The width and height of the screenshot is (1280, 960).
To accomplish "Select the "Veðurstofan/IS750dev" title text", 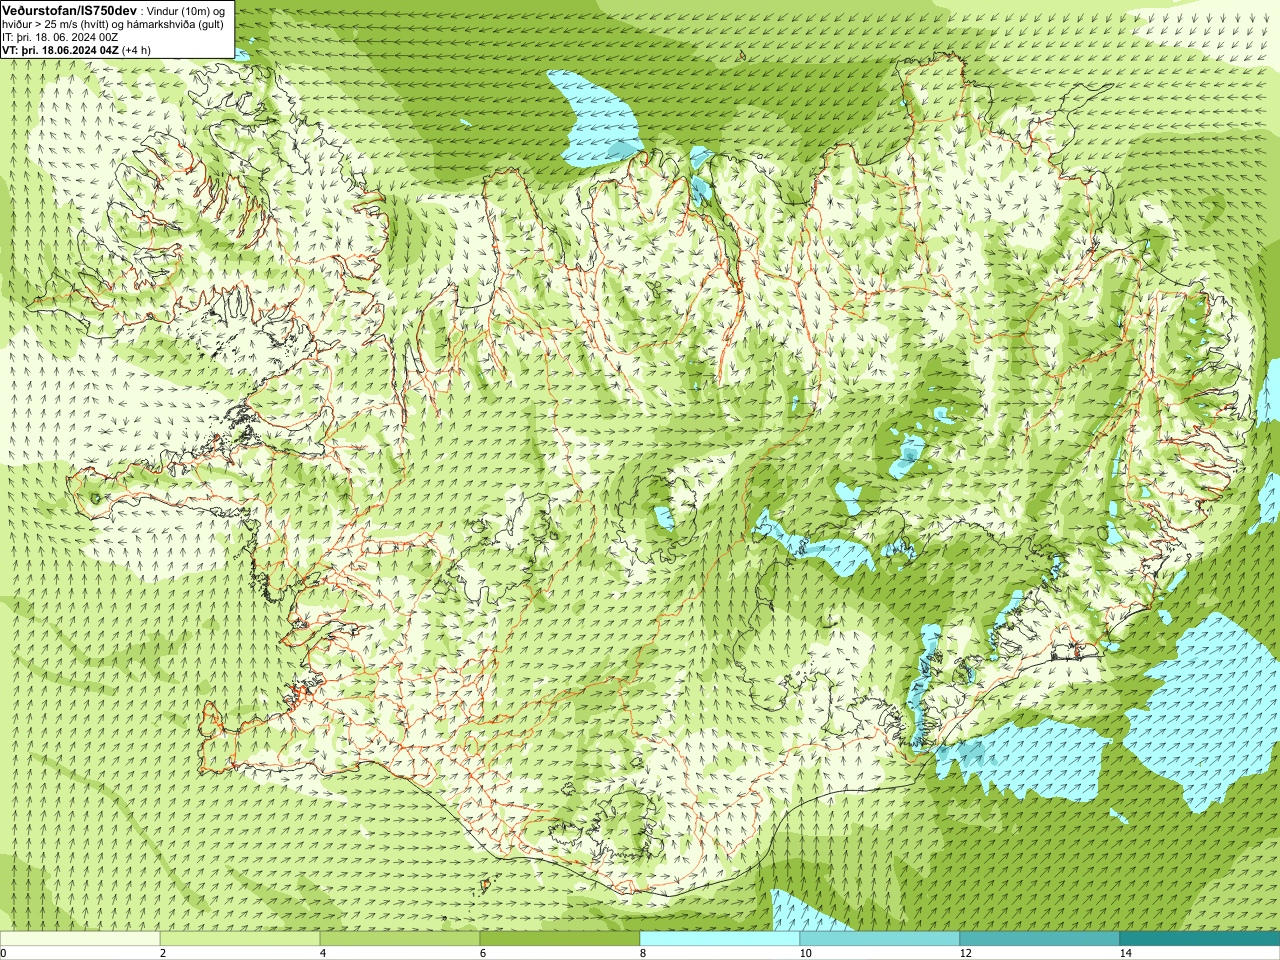I will [x=69, y=10].
